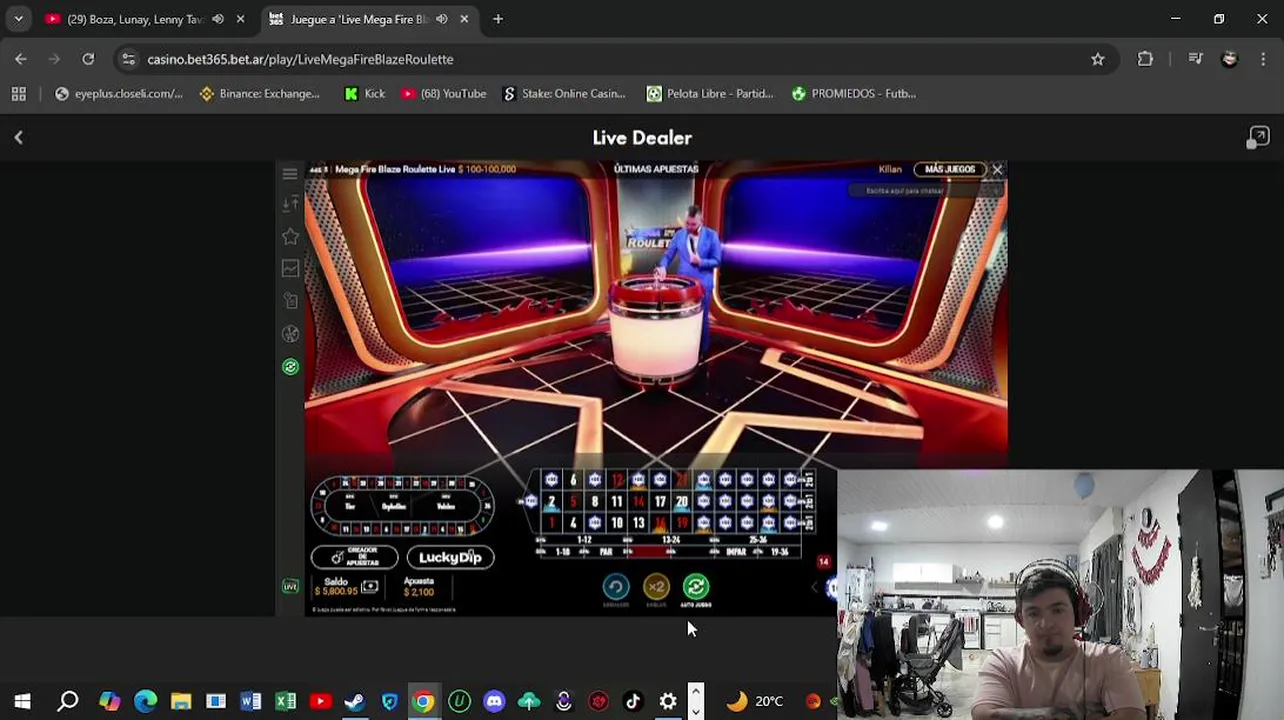Open the browser media control icon
The height and width of the screenshot is (720, 1284).
1195,59
